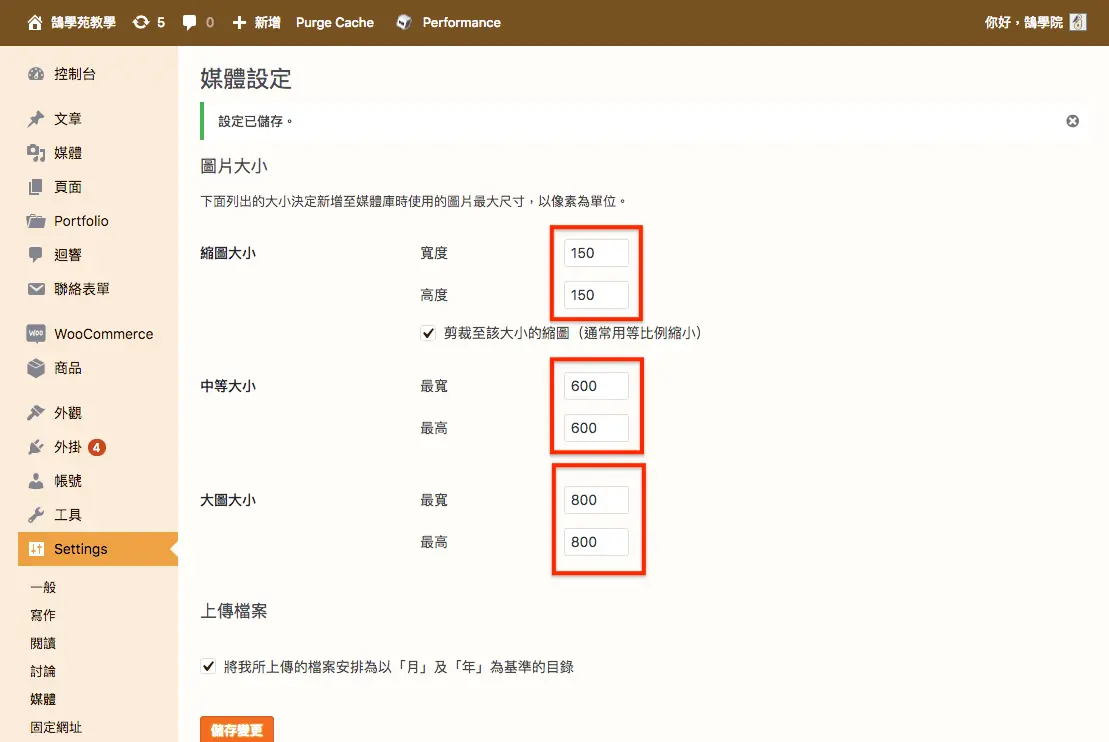Screen dimensions: 1109x742
Task: Click the wrench icon beside 工具
Action: [36, 515]
